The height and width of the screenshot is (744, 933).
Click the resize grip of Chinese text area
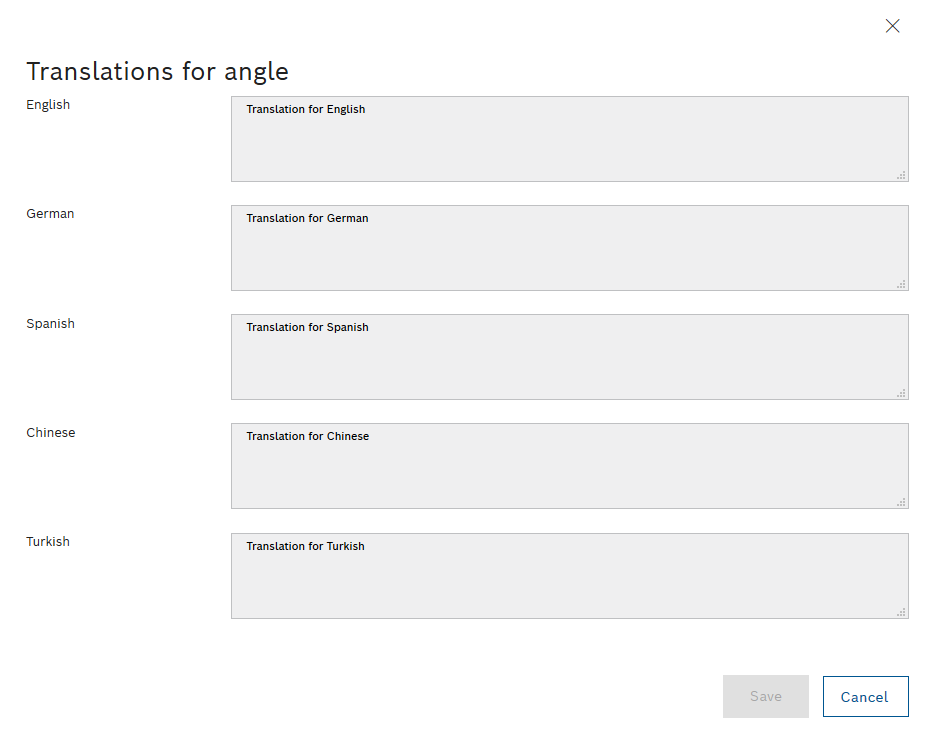(903, 503)
